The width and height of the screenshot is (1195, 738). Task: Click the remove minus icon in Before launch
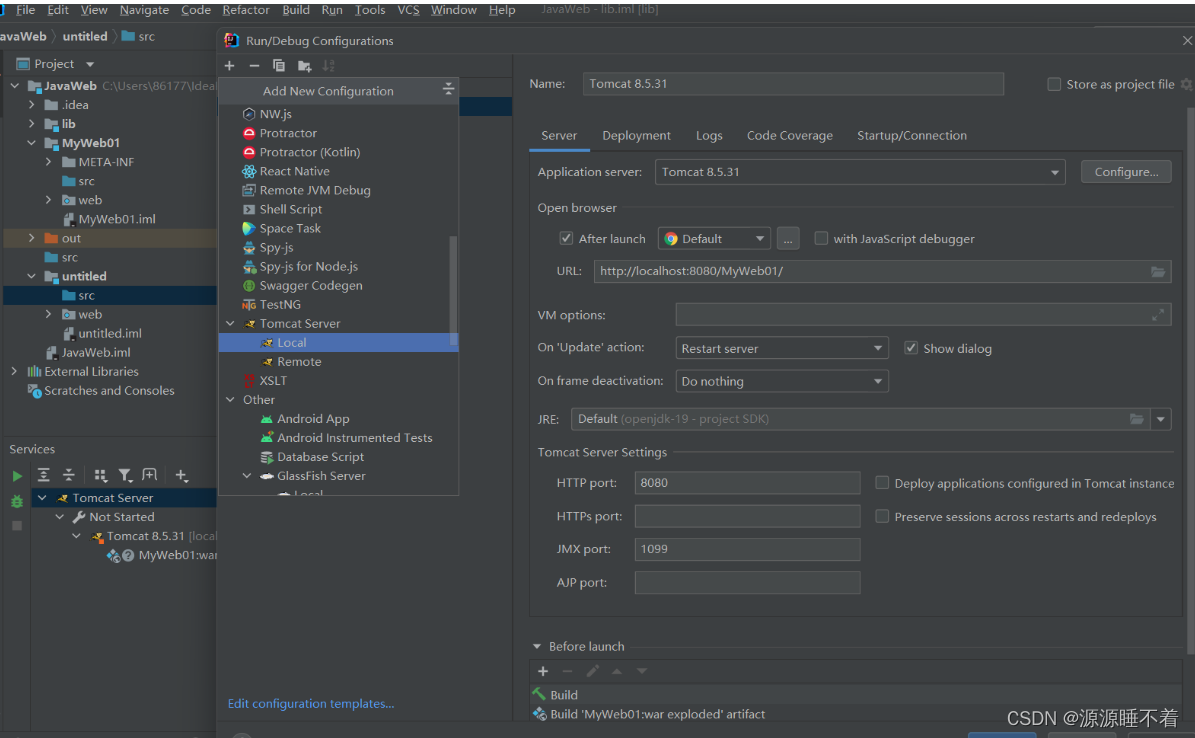[x=567, y=671]
